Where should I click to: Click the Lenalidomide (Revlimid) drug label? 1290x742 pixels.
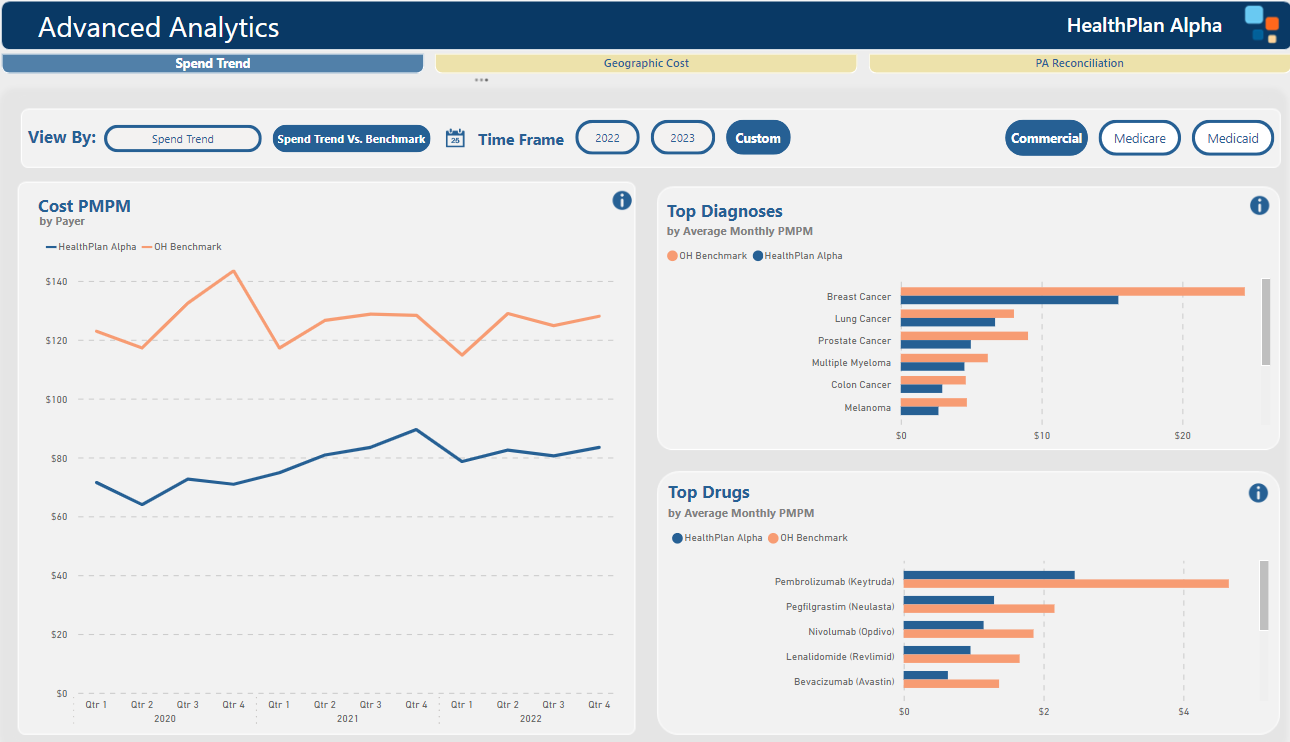click(x=840, y=657)
